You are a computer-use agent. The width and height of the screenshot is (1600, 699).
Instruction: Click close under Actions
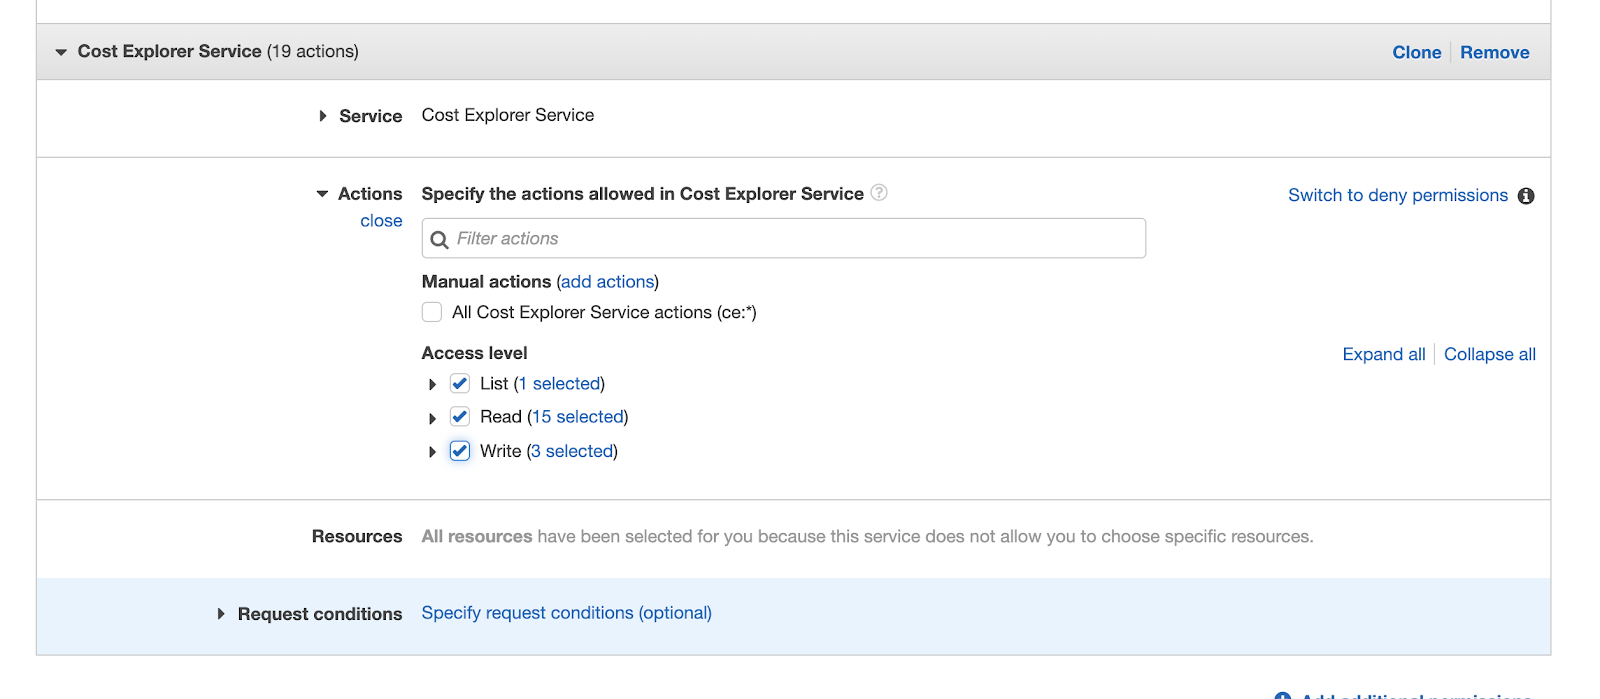point(381,221)
